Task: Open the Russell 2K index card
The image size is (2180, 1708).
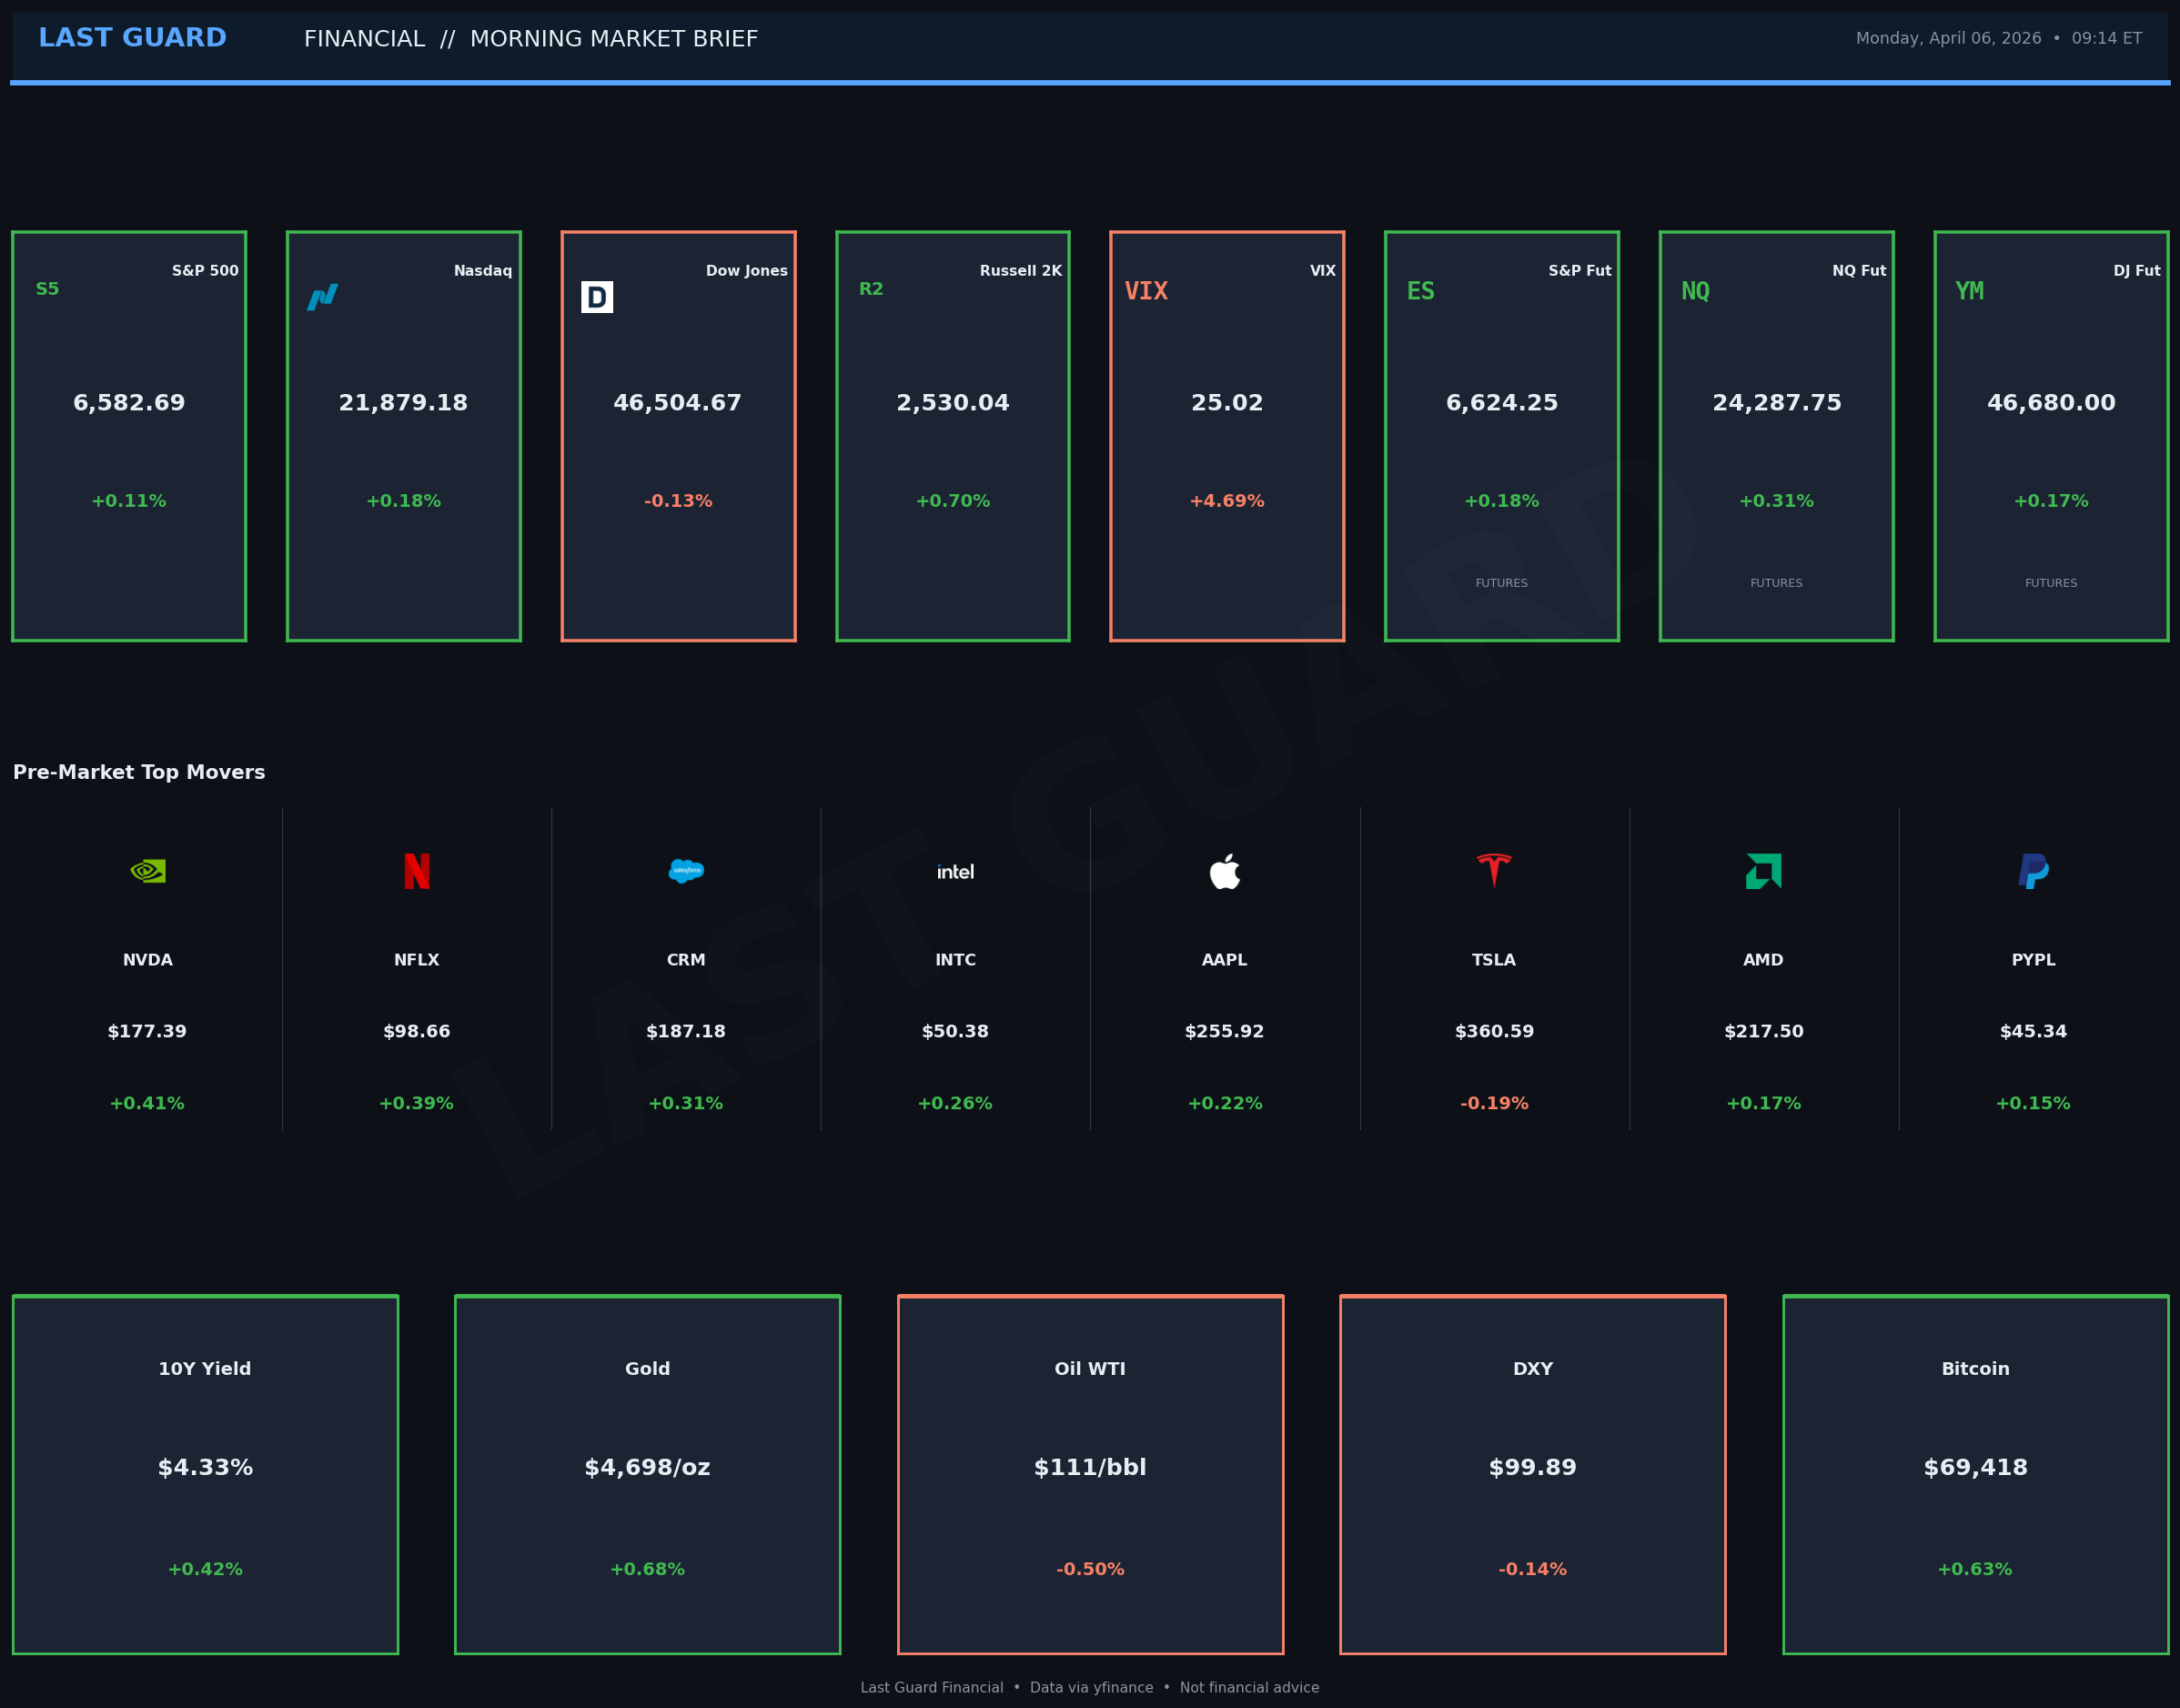Action: [953, 436]
